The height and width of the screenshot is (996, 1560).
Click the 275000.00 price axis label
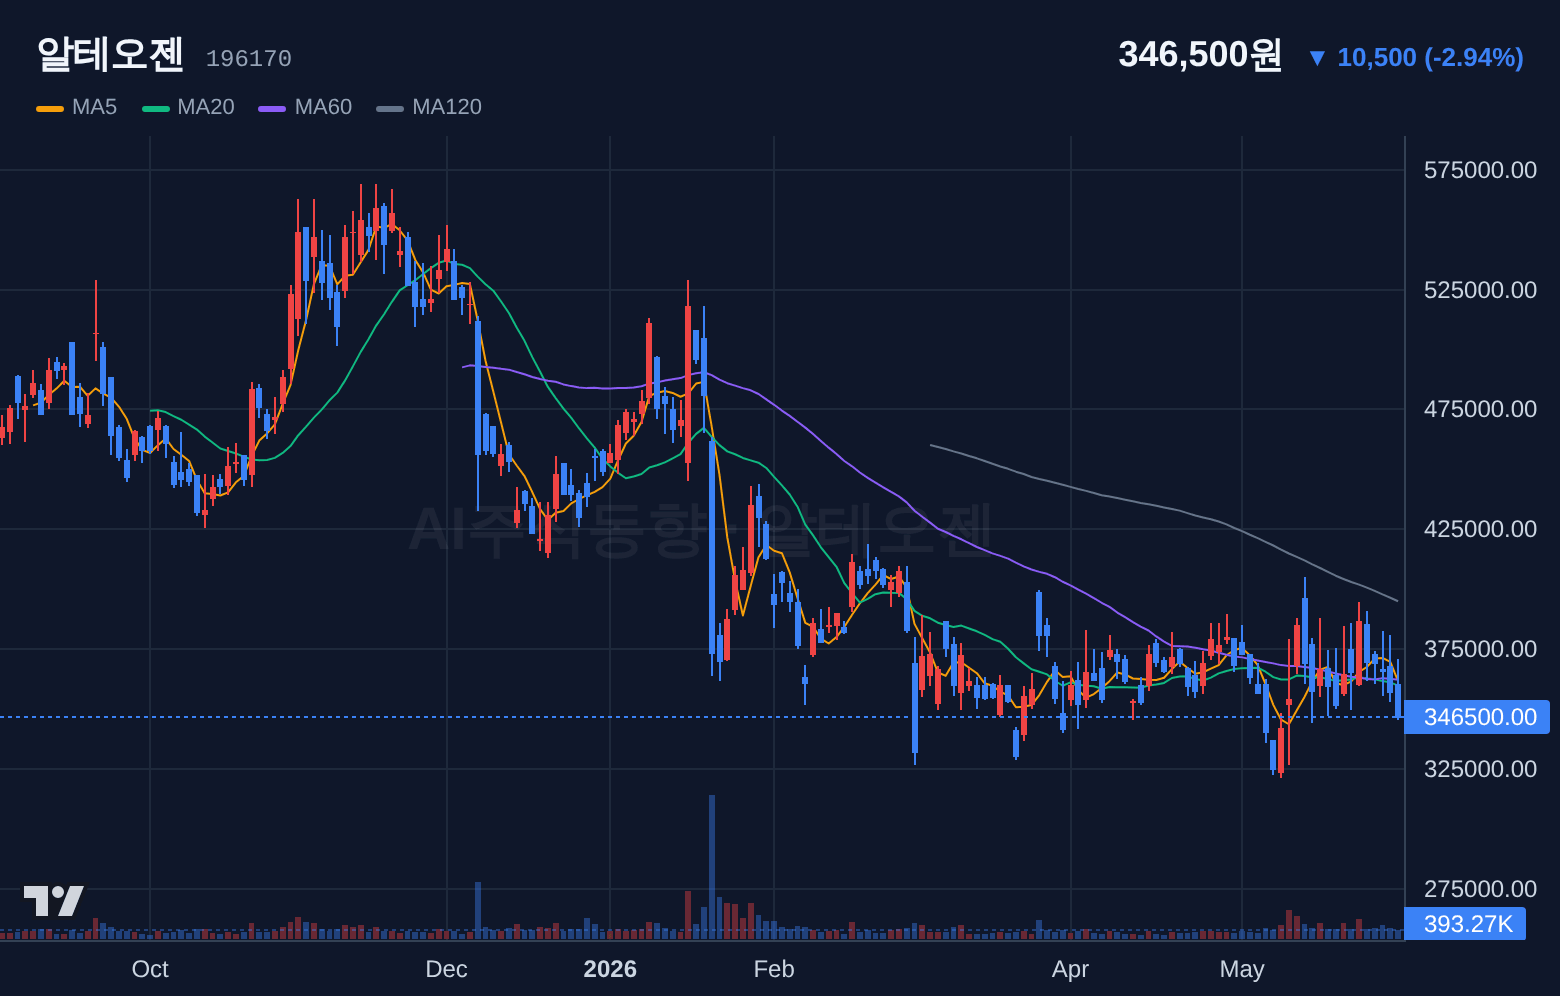1480,889
